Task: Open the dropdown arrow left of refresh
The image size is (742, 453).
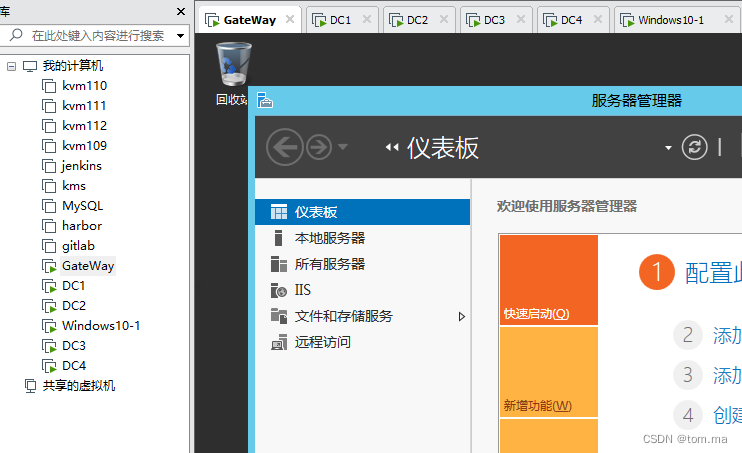Action: click(x=668, y=148)
